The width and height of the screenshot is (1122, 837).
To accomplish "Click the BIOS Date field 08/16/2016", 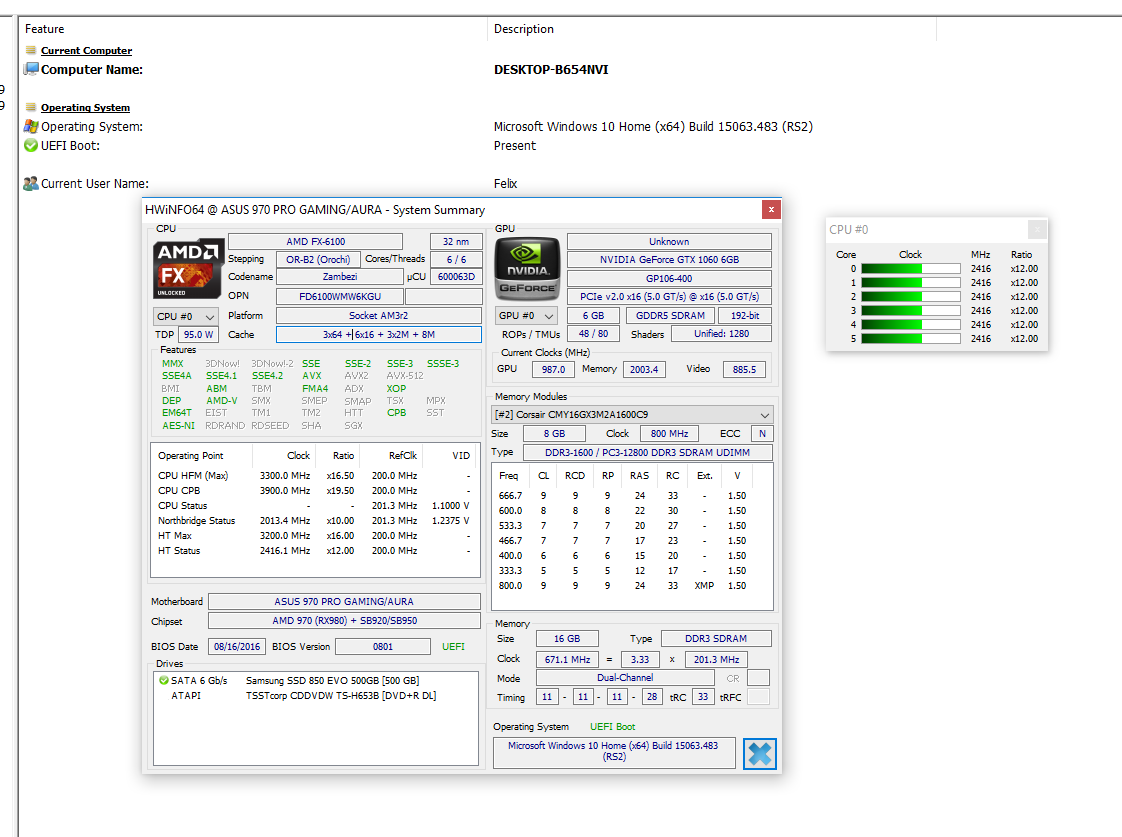I will point(237,646).
